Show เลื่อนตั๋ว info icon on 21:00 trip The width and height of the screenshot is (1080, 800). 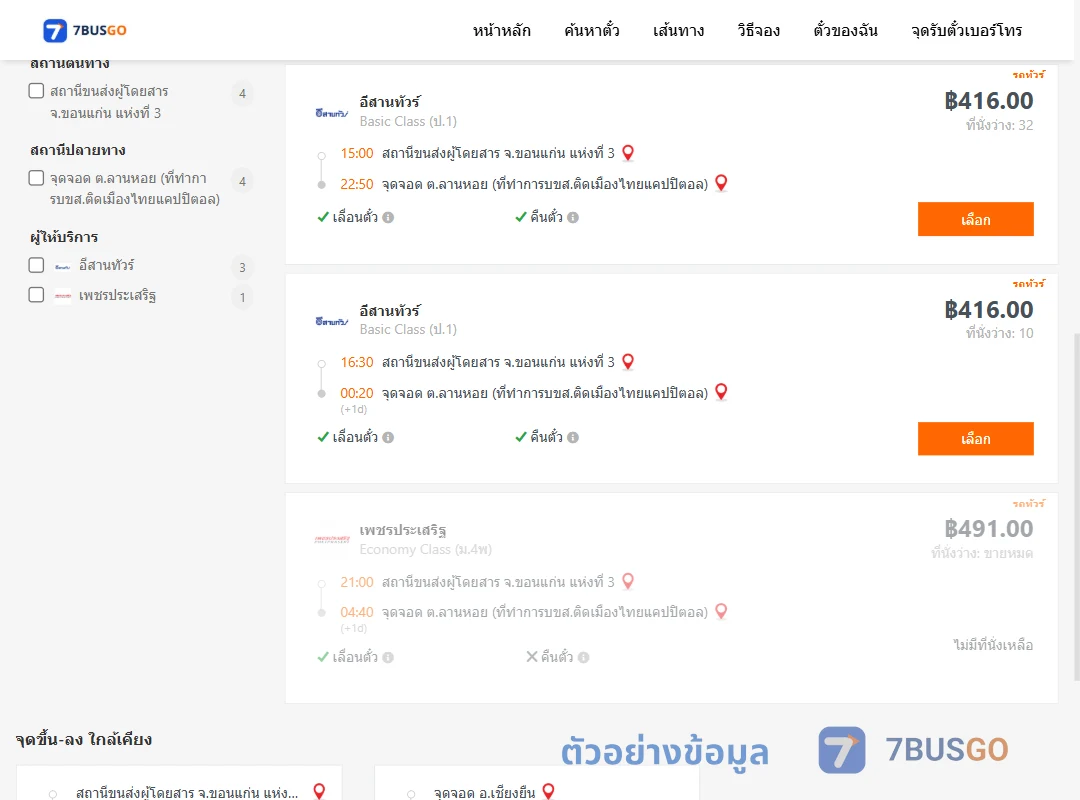pyautogui.click(x=388, y=657)
